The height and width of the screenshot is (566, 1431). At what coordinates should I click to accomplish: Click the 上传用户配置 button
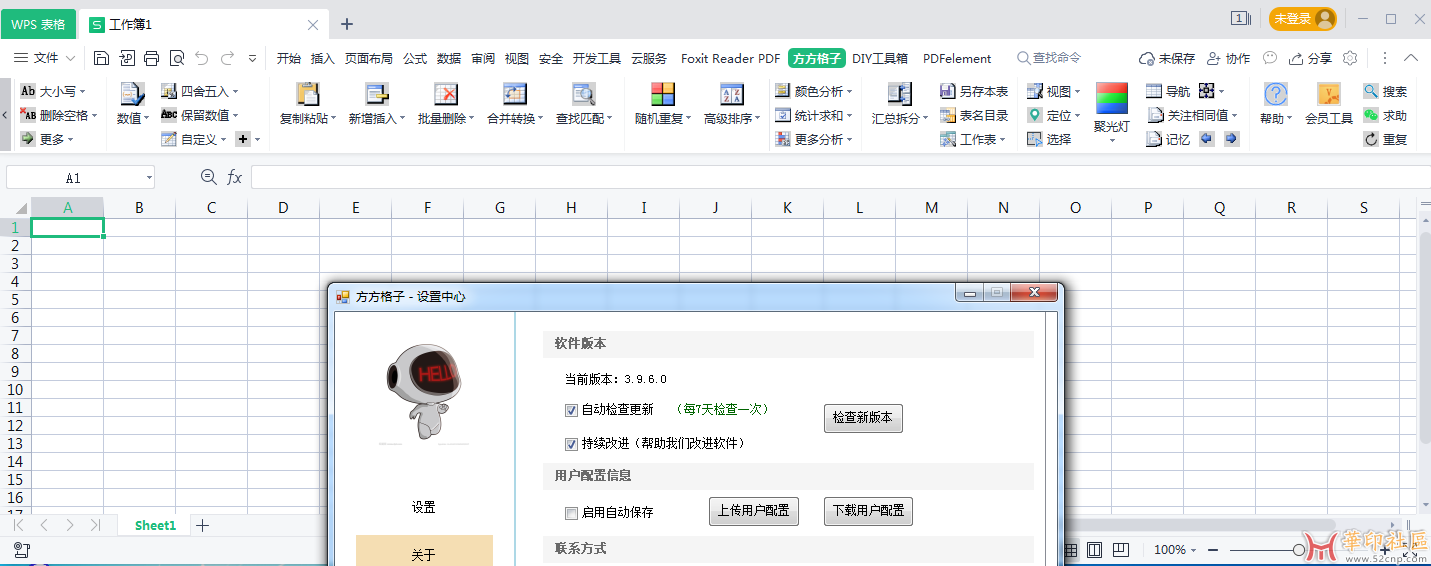click(x=754, y=511)
